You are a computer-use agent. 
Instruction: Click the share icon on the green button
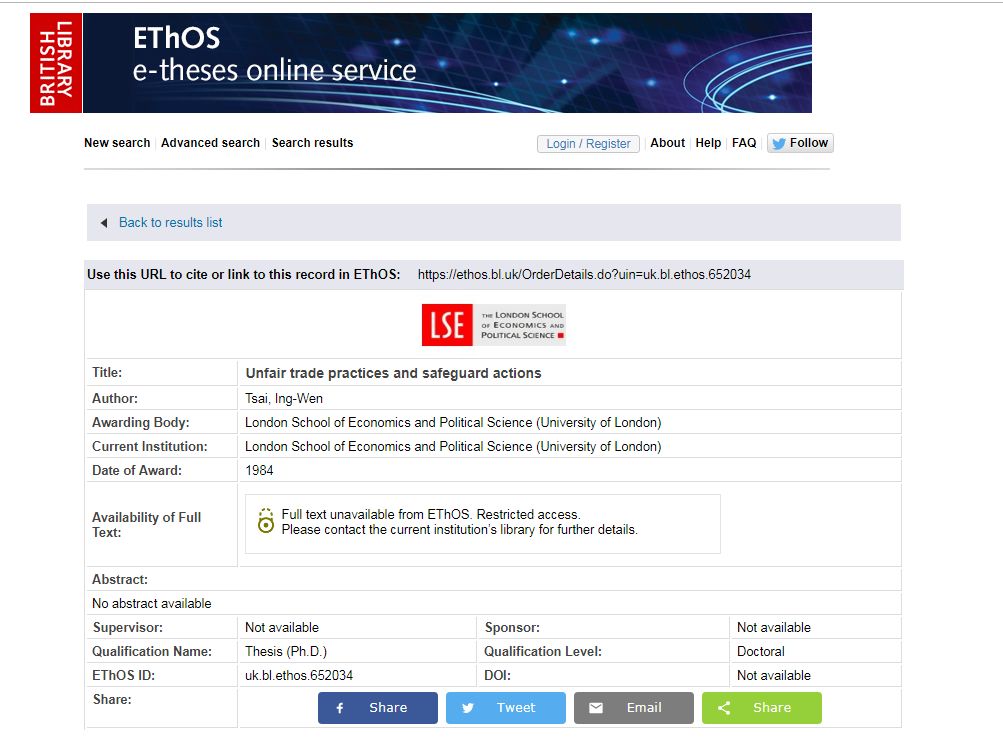click(x=724, y=708)
